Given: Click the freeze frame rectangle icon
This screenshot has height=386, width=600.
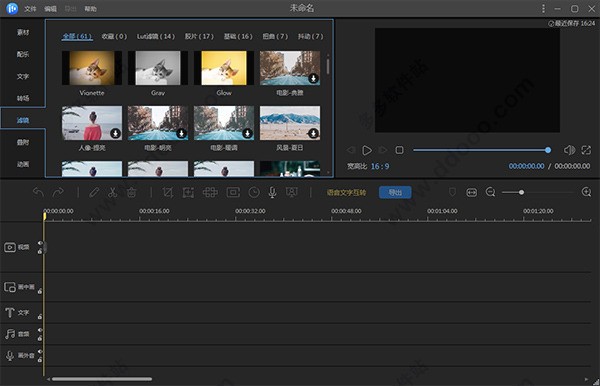Looking at the screenshot, I should click(233, 192).
